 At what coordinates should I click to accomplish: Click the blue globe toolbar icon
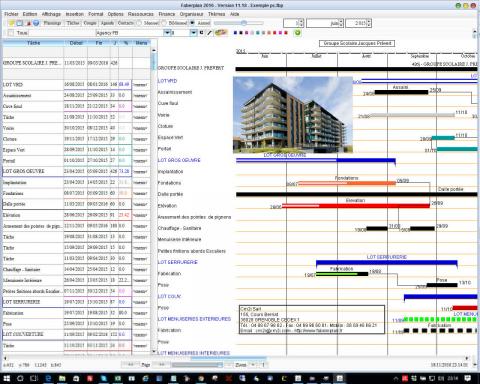(36, 23)
